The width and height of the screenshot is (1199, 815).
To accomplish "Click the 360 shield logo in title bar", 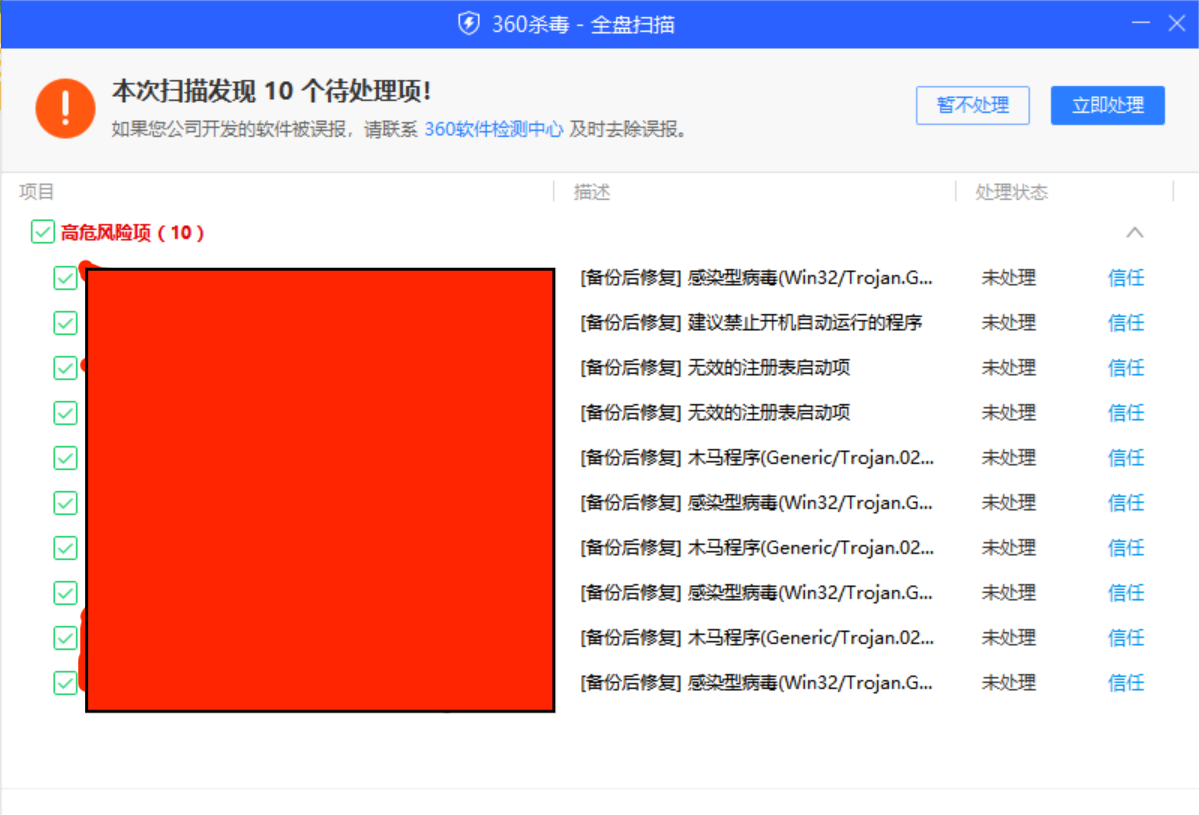I will pyautogui.click(x=469, y=24).
